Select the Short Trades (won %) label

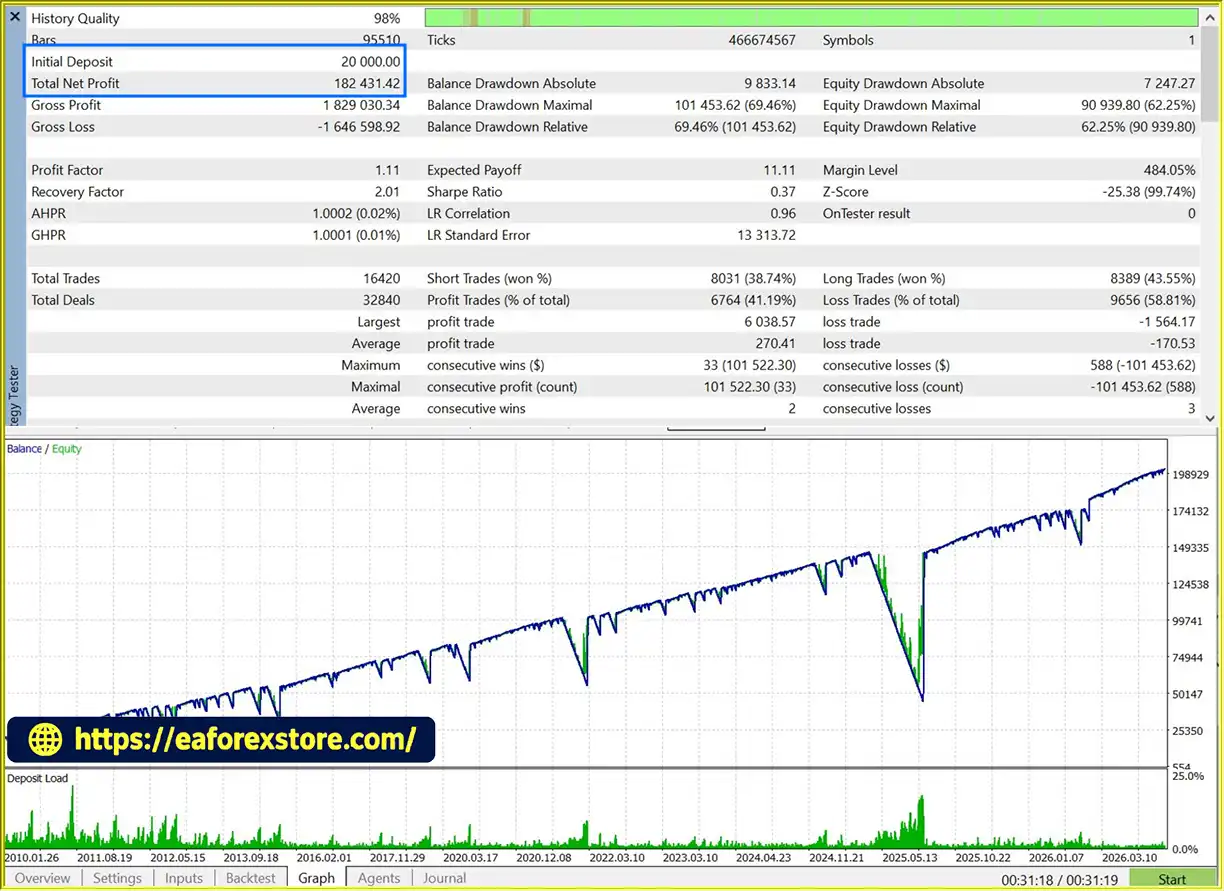click(489, 279)
